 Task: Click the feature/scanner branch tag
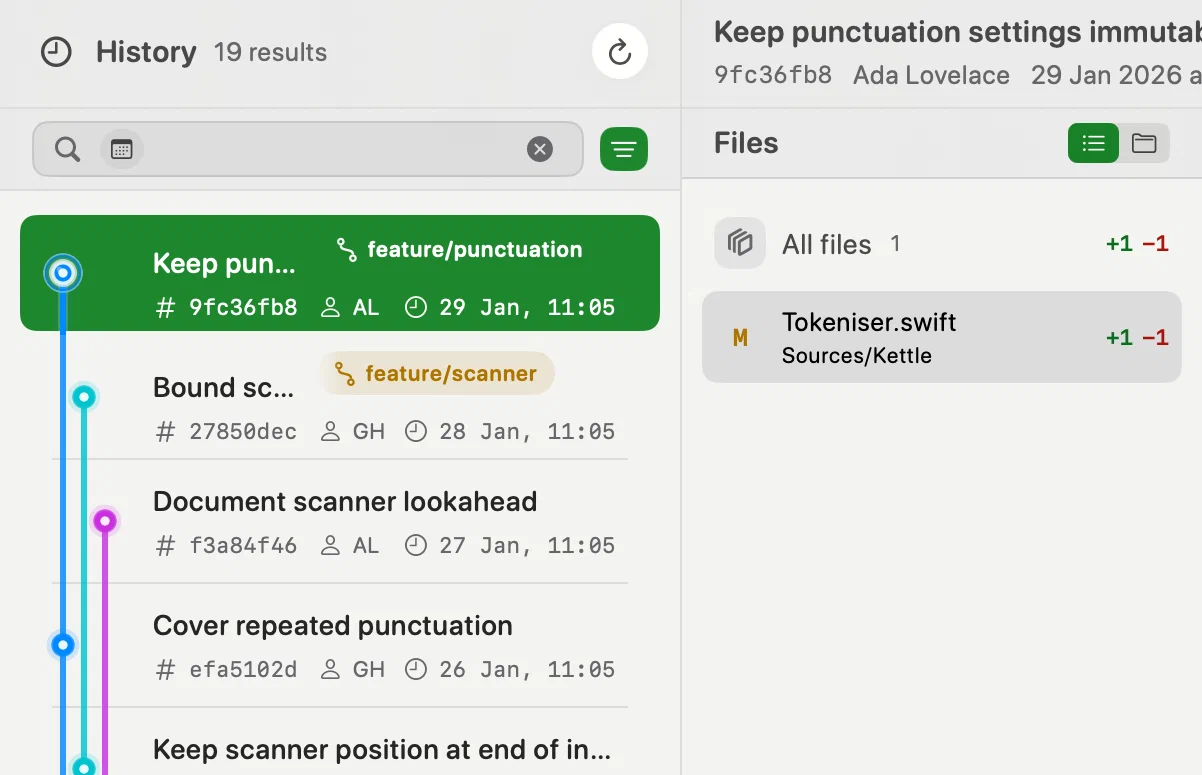point(437,374)
